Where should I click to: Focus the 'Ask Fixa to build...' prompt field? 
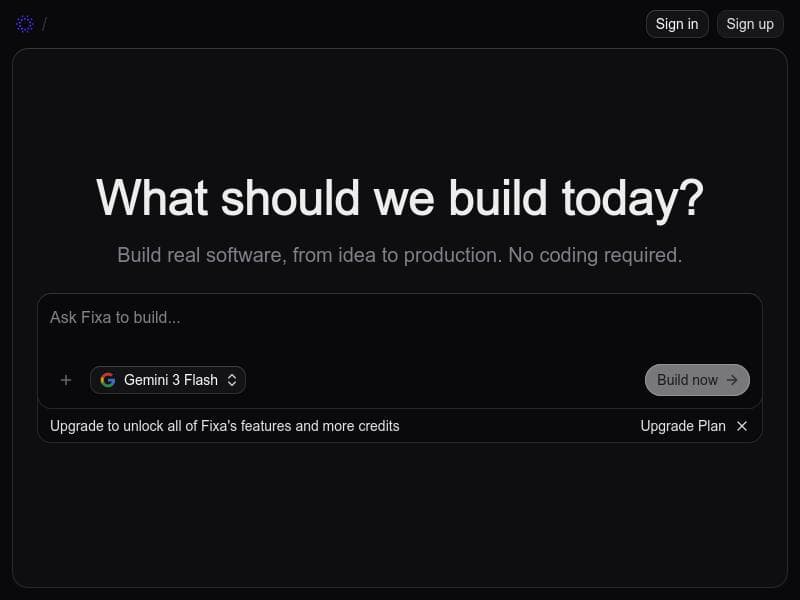(x=400, y=318)
